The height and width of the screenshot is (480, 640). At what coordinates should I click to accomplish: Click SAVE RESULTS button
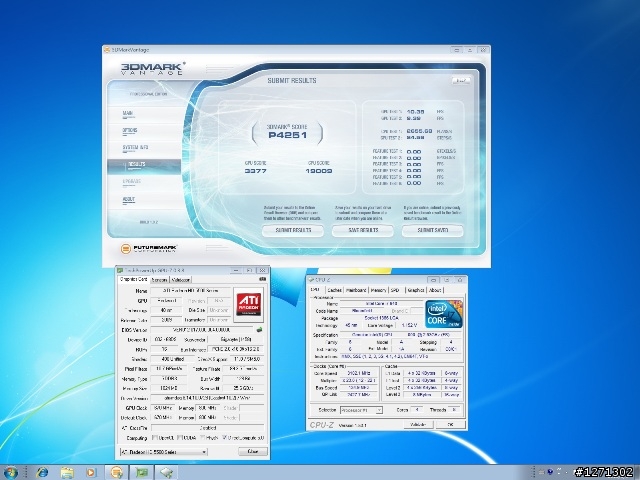coord(363,231)
